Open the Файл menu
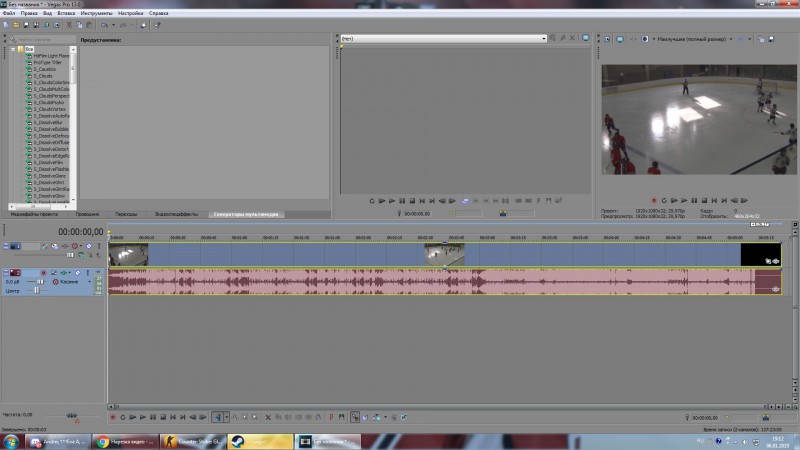 9,13
